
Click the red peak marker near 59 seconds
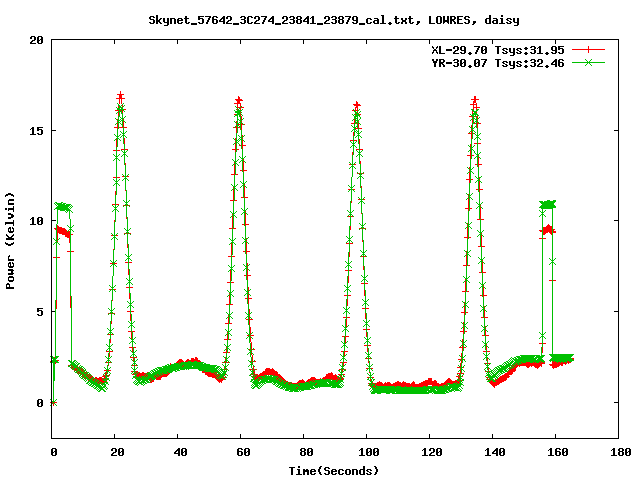tap(239, 100)
